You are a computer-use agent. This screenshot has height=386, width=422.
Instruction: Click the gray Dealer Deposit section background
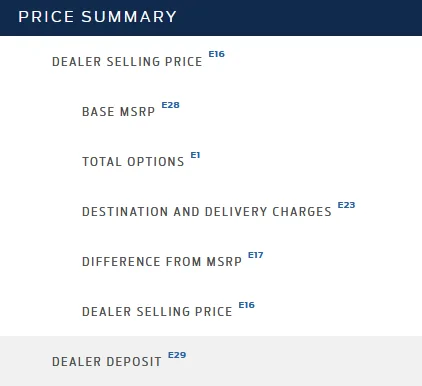pyautogui.click(x=211, y=361)
